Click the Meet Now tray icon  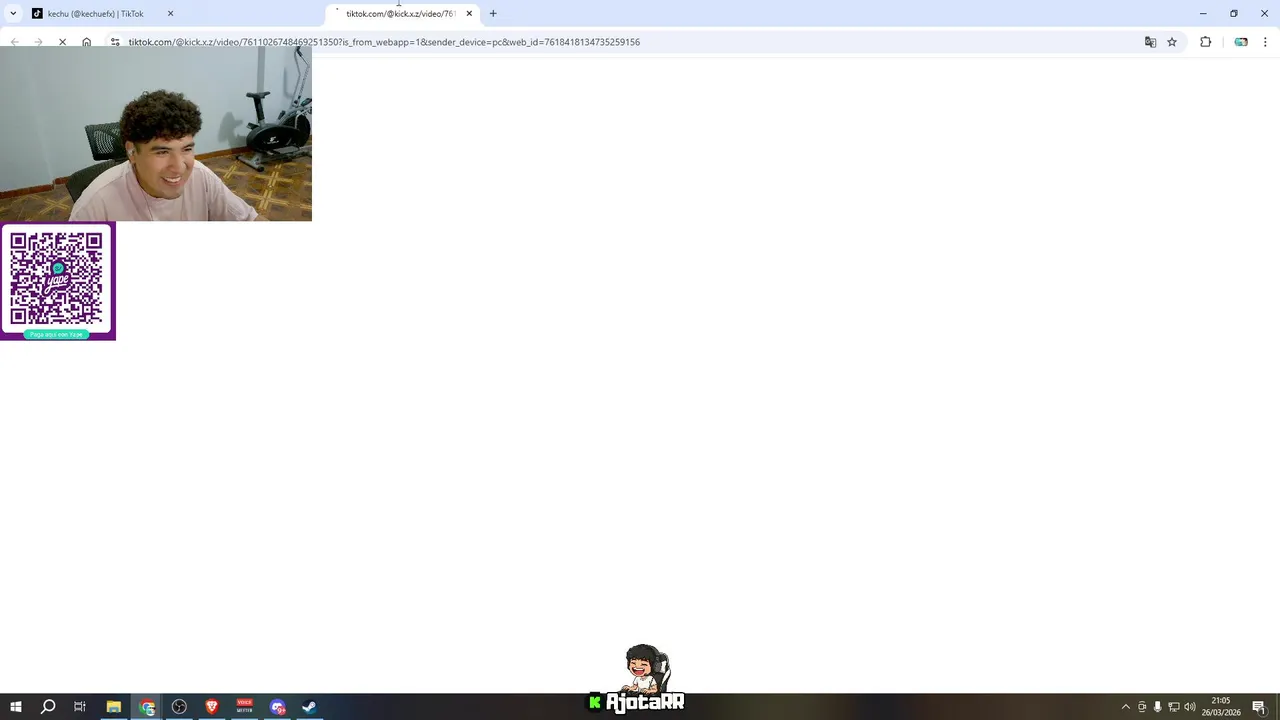[1142, 707]
